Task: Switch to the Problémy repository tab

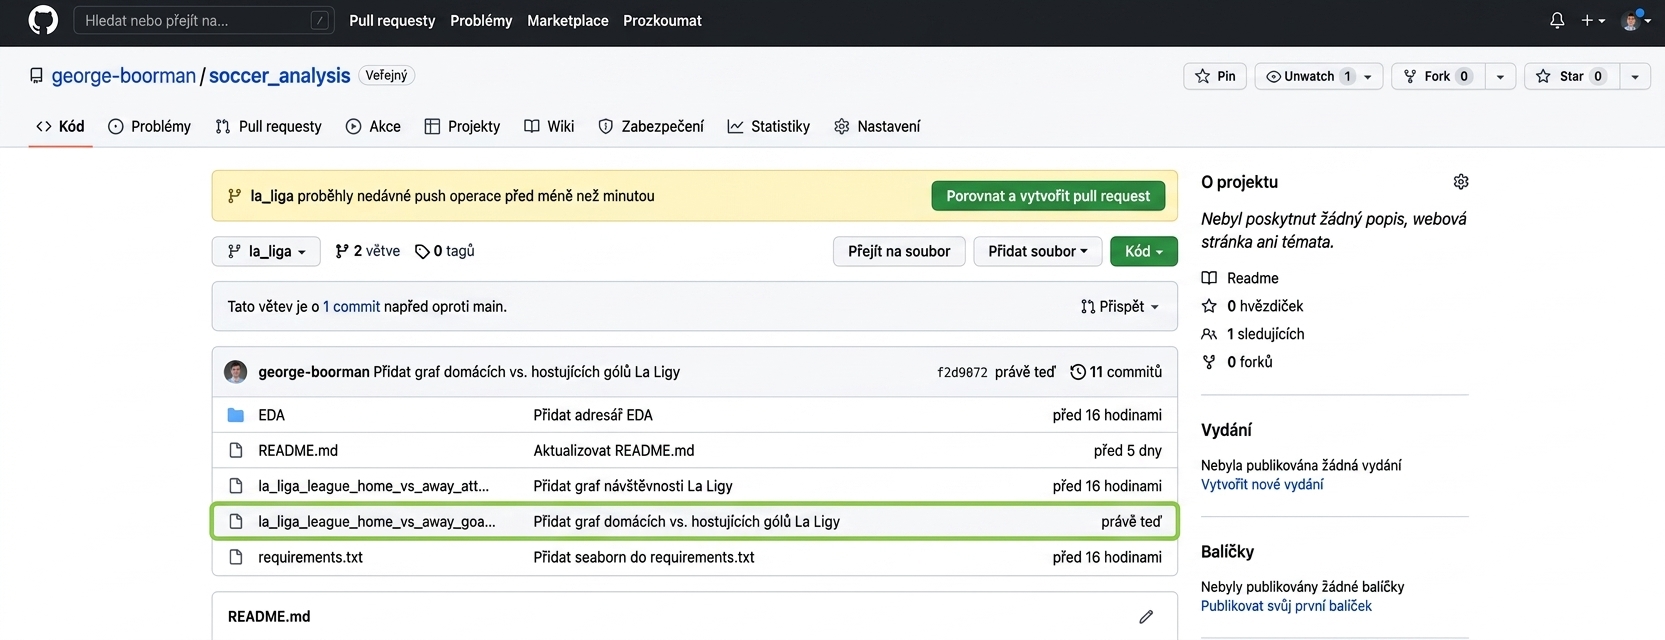Action: [x=149, y=126]
